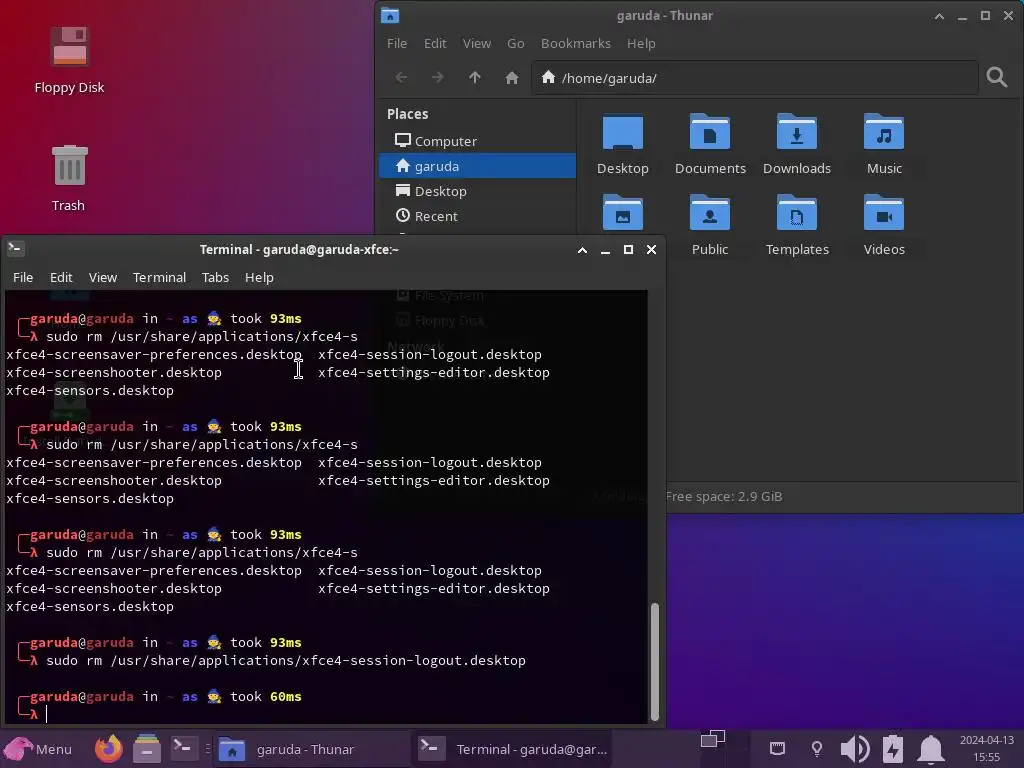Screen dimensions: 1024x768
Task: Open Terminal File menu
Action: click(x=23, y=277)
